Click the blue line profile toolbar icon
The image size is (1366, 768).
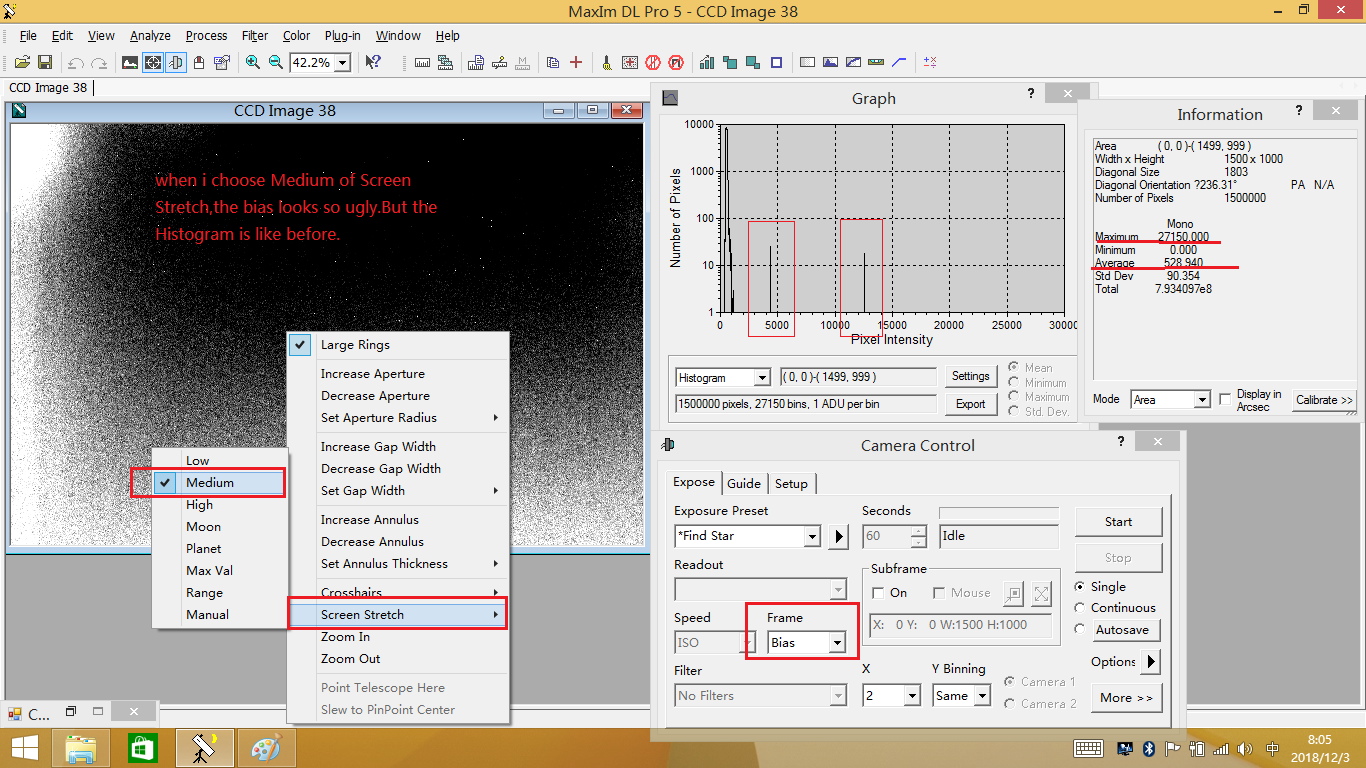[x=899, y=62]
